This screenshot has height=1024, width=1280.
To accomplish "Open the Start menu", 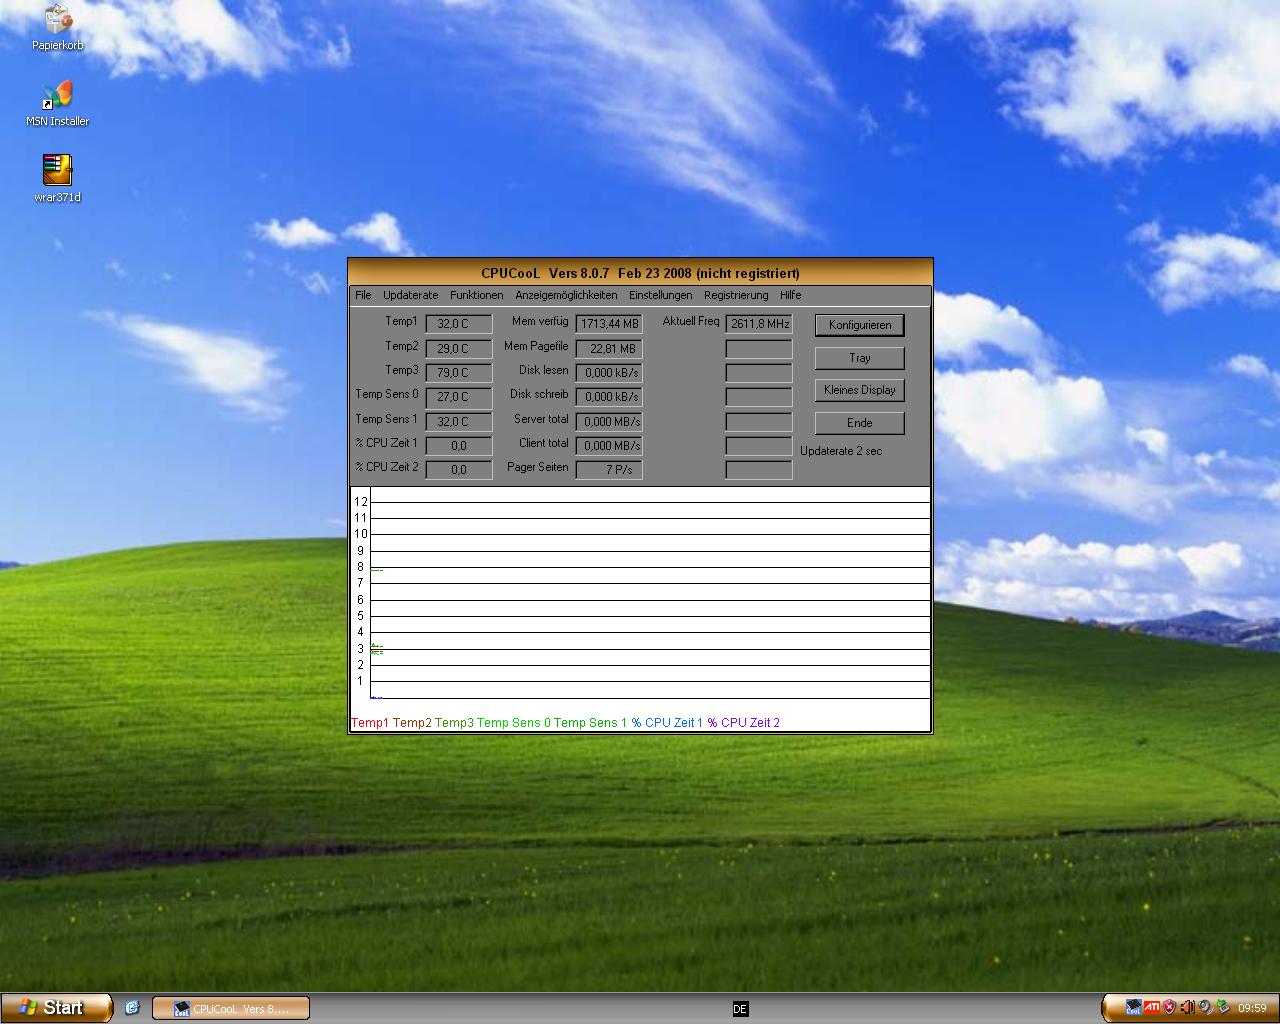I will [x=57, y=1008].
